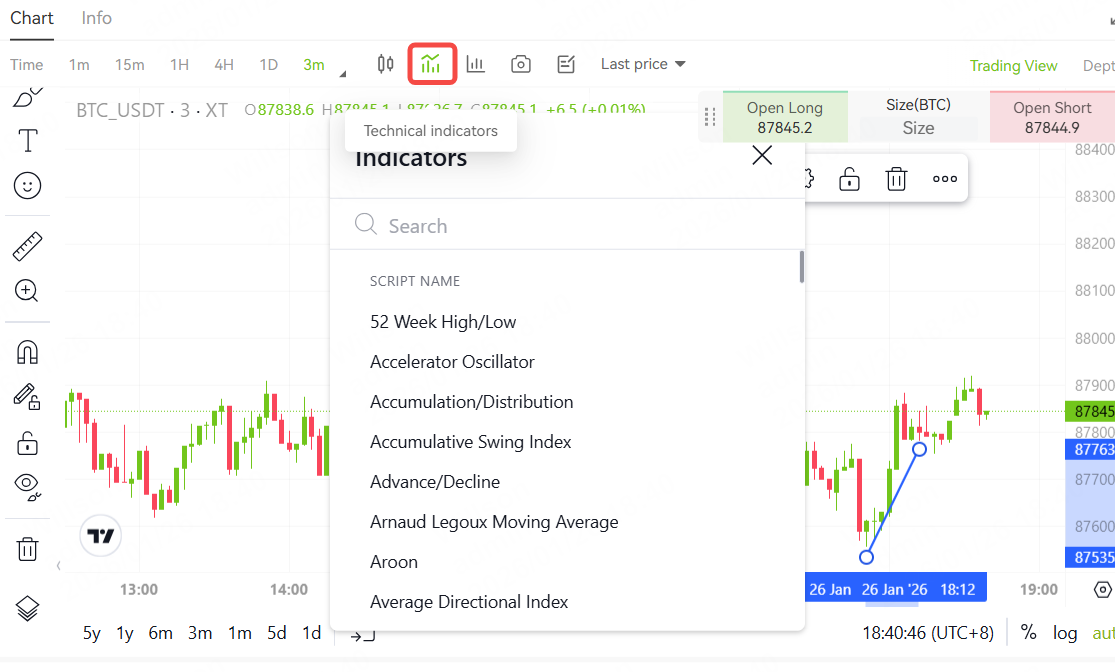Toggle the magnet snap mode
Viewport: 1115px width, 672px height.
coord(28,352)
